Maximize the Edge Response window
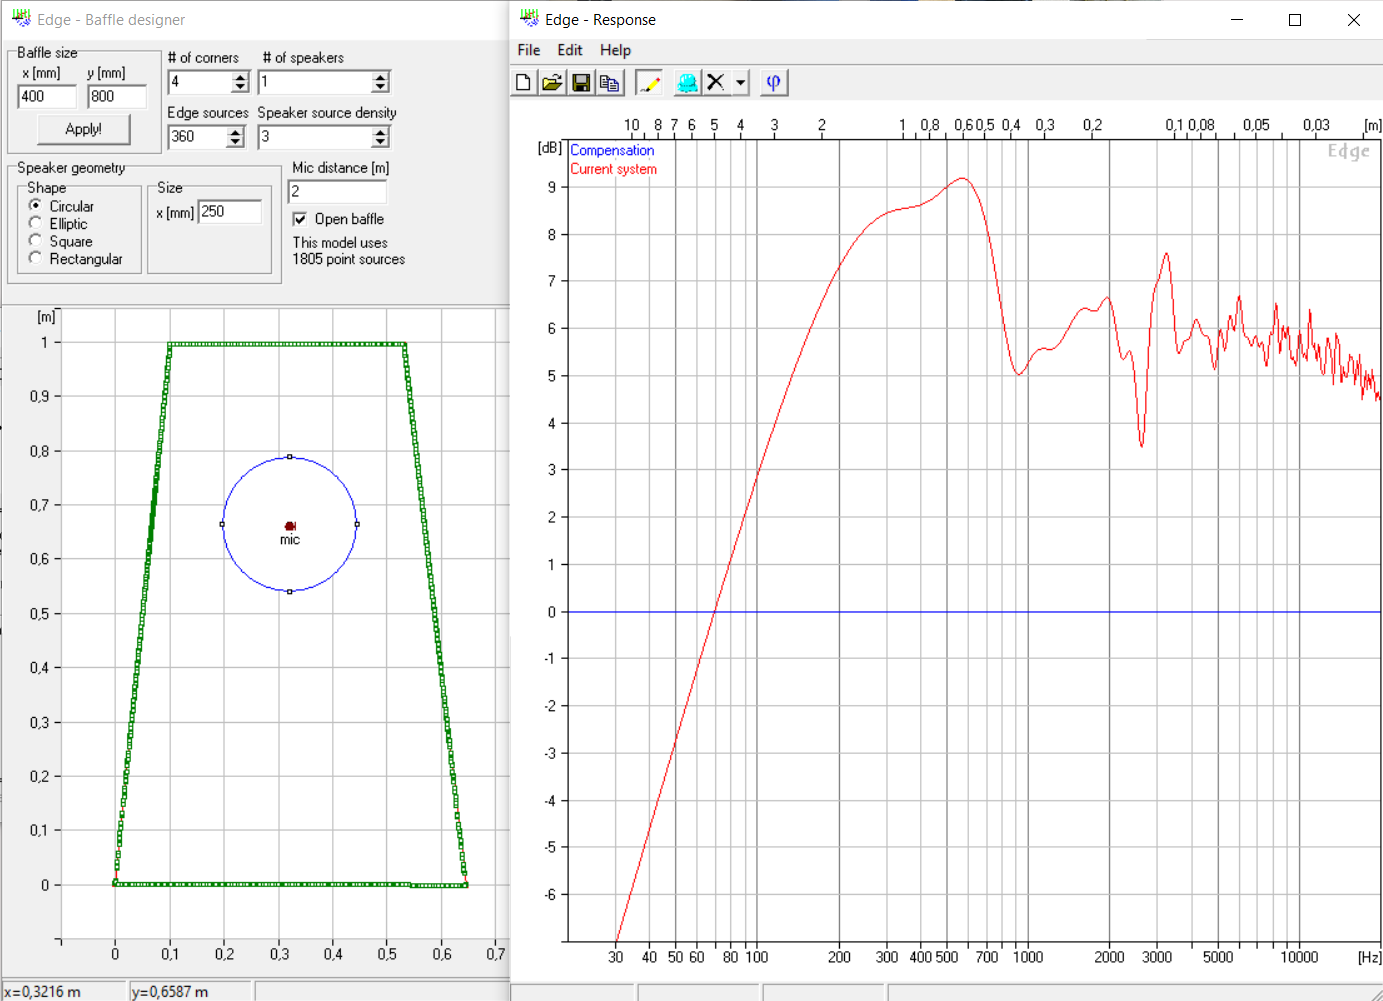Image resolution: width=1383 pixels, height=1001 pixels. [1295, 20]
